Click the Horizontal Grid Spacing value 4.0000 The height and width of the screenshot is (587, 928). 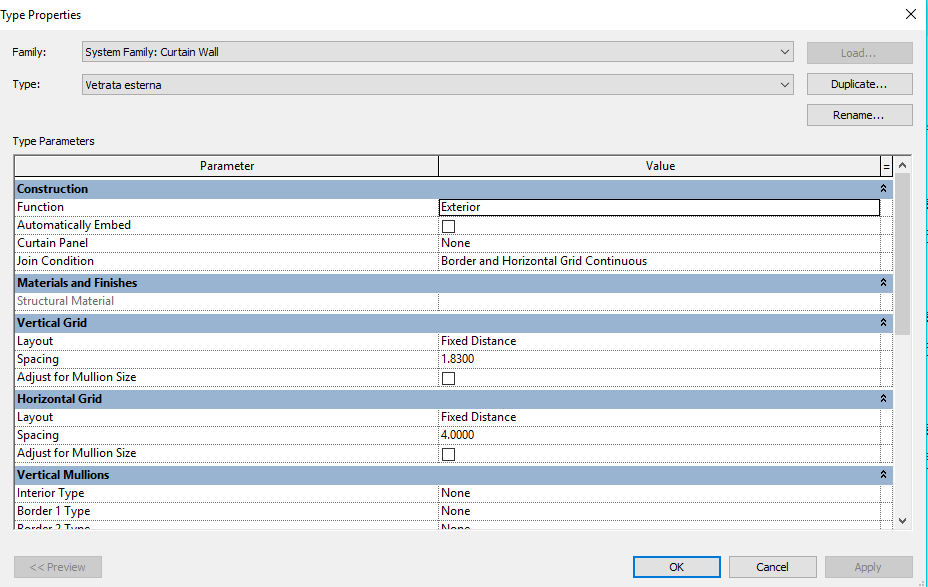click(x=659, y=435)
